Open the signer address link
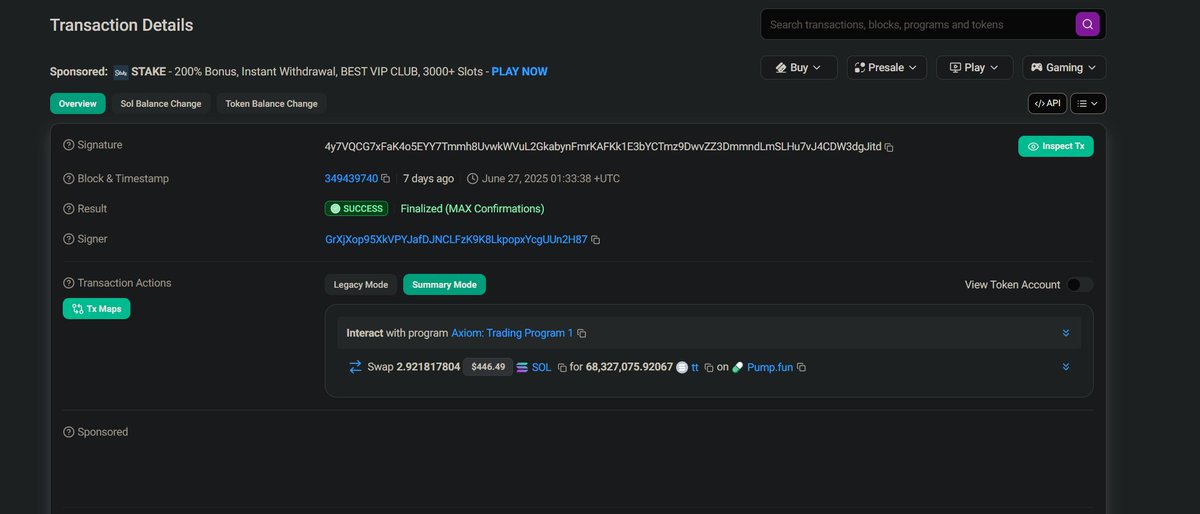The width and height of the screenshot is (1200, 514). pos(456,240)
